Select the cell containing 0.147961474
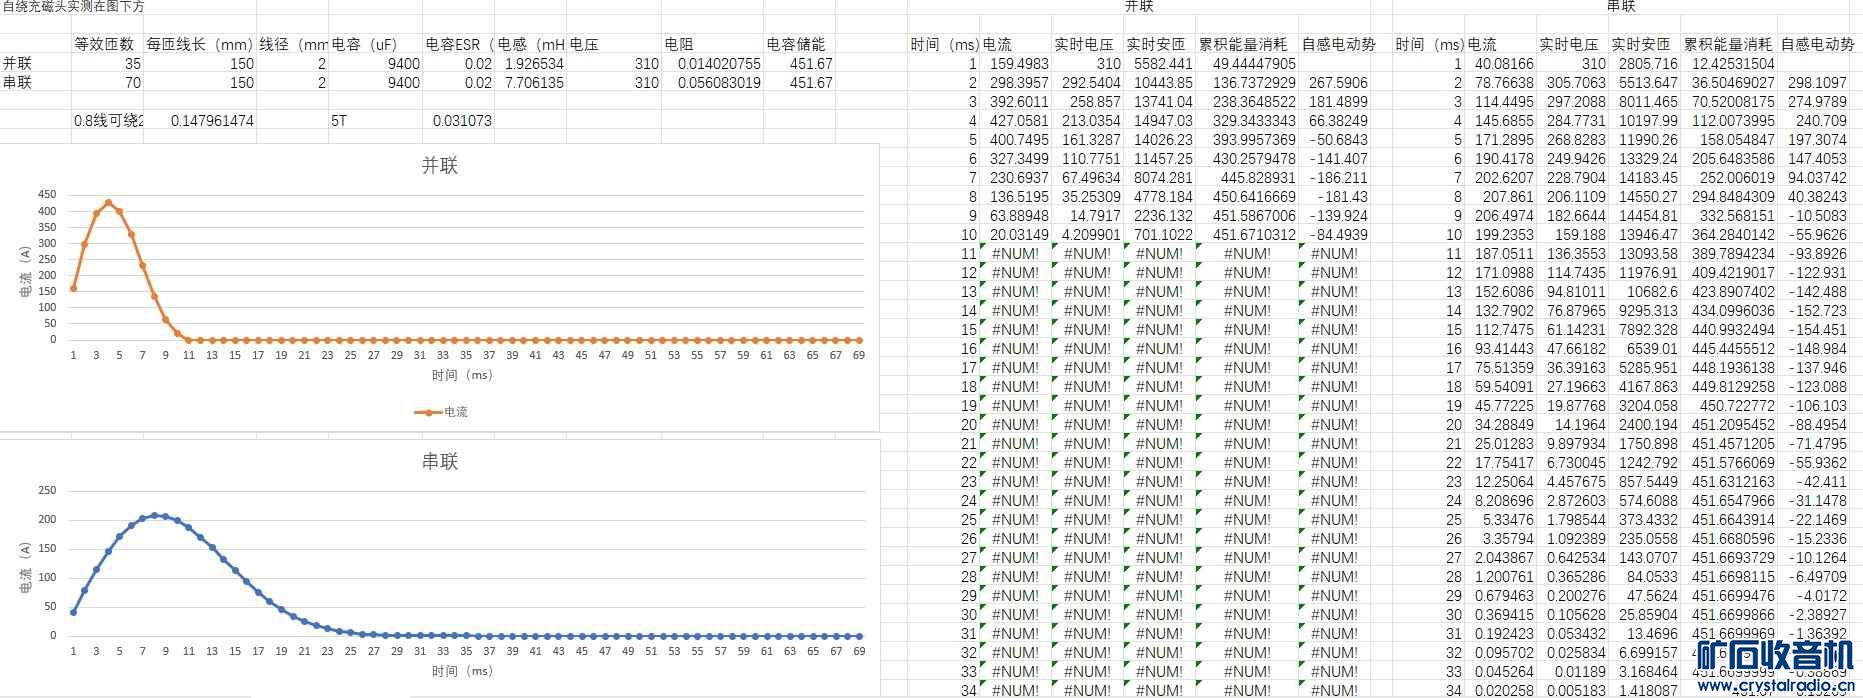1863x698 pixels. (212, 121)
